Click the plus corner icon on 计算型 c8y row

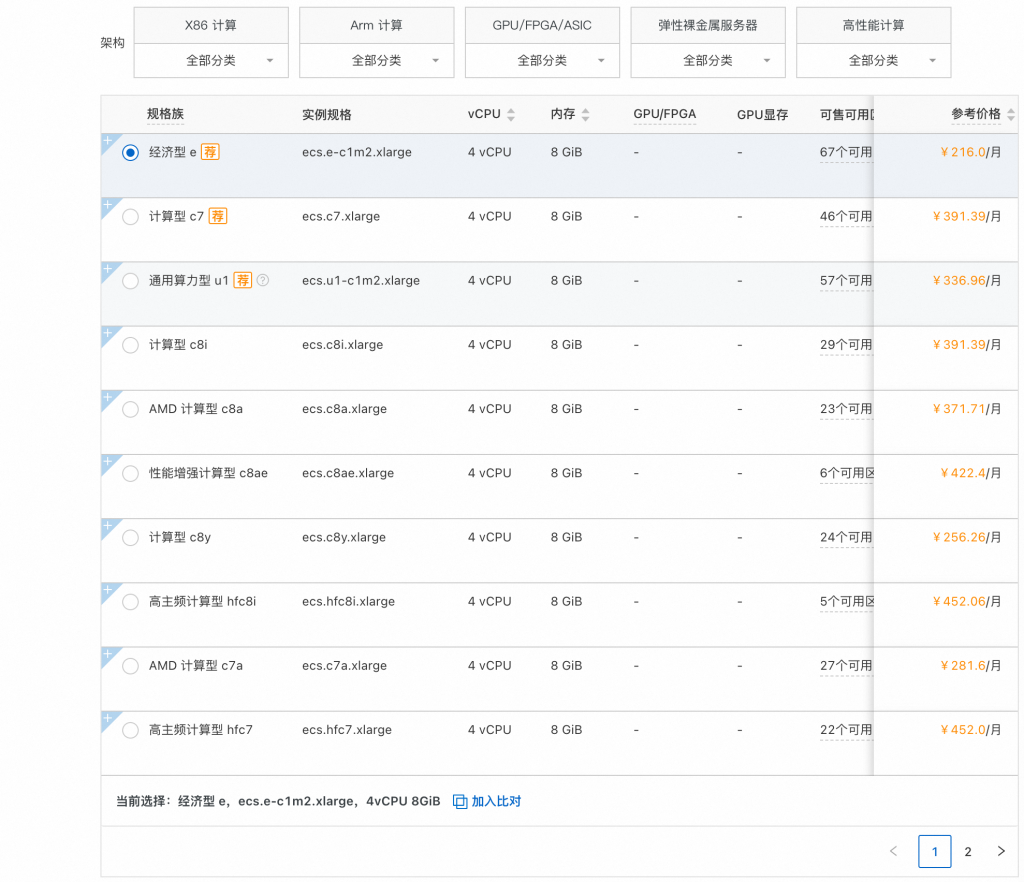point(108,526)
